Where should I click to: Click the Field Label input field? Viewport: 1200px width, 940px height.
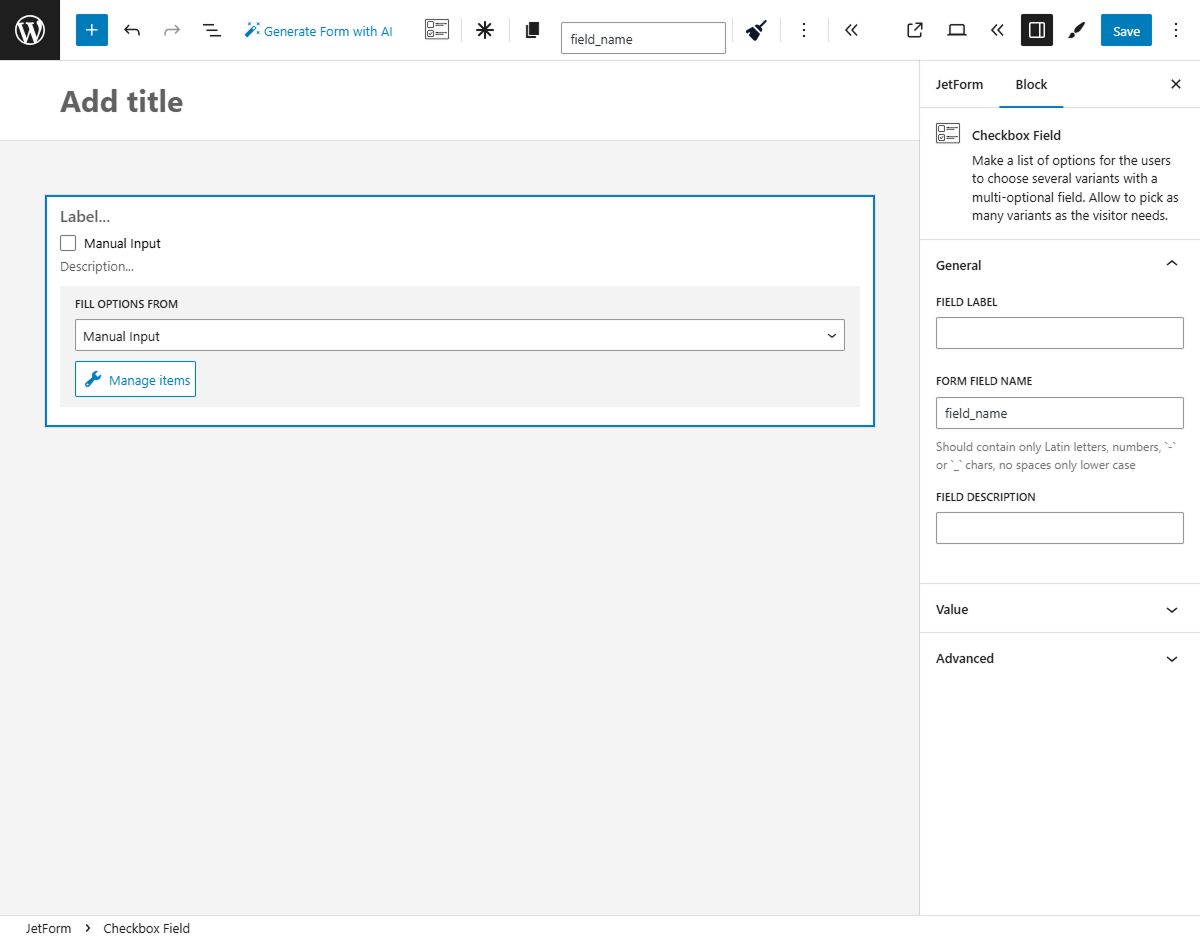(1059, 332)
